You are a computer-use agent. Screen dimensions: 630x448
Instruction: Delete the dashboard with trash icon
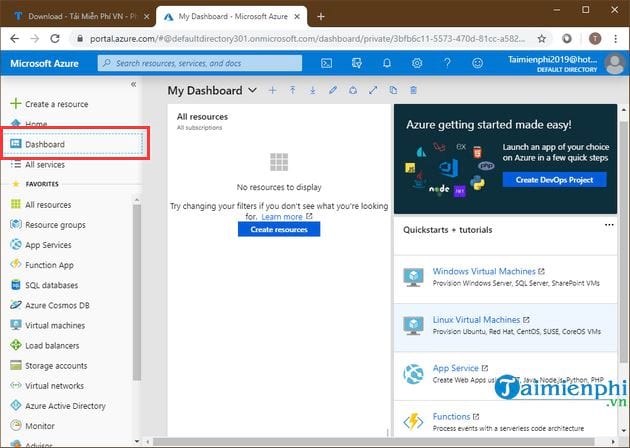pyautogui.click(x=413, y=90)
